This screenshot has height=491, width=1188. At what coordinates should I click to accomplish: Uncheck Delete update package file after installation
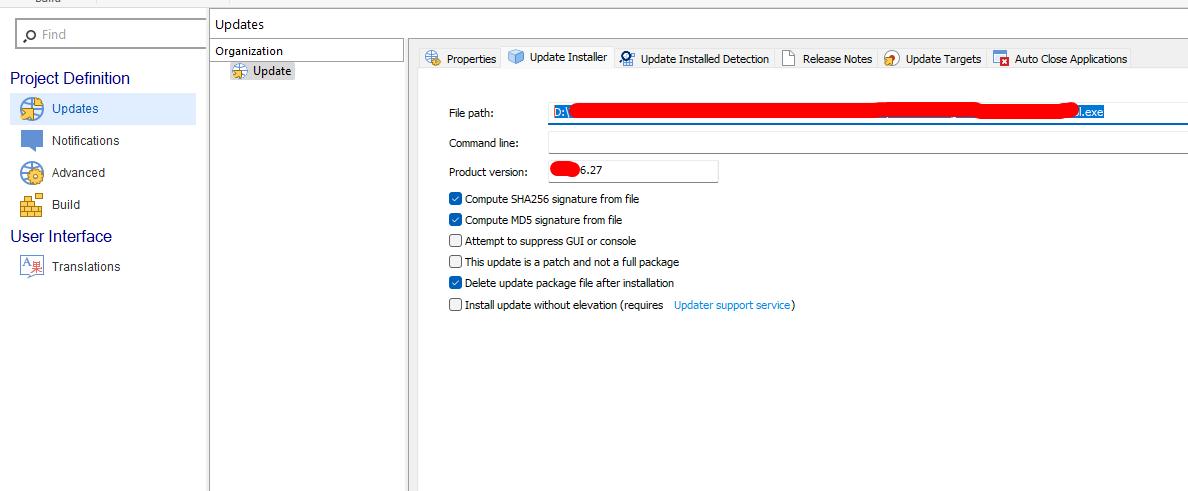456,283
